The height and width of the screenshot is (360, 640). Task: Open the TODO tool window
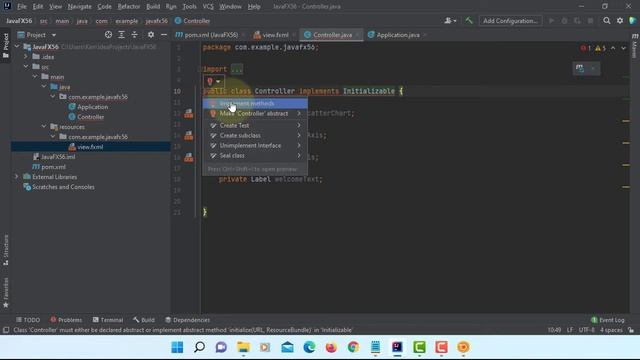pyautogui.click(x=28, y=320)
